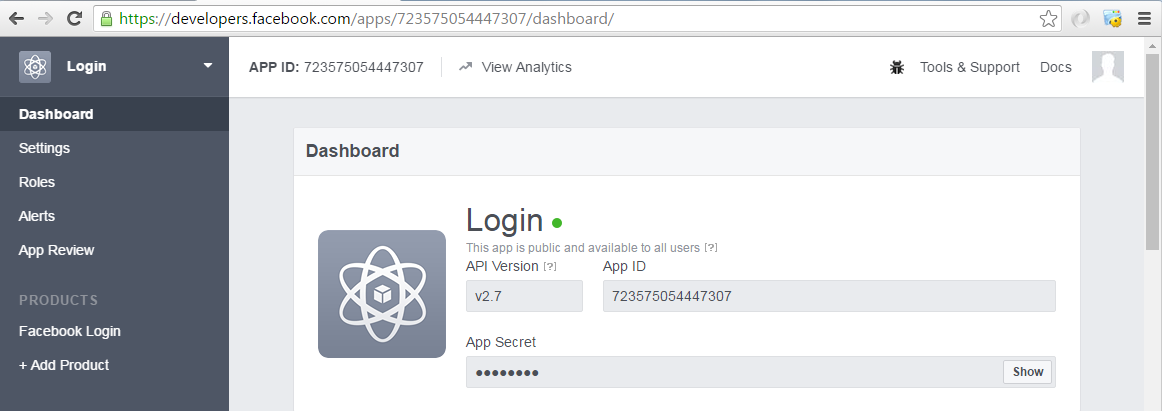Open View Analytics link
This screenshot has width=1162, height=411.
click(x=526, y=67)
